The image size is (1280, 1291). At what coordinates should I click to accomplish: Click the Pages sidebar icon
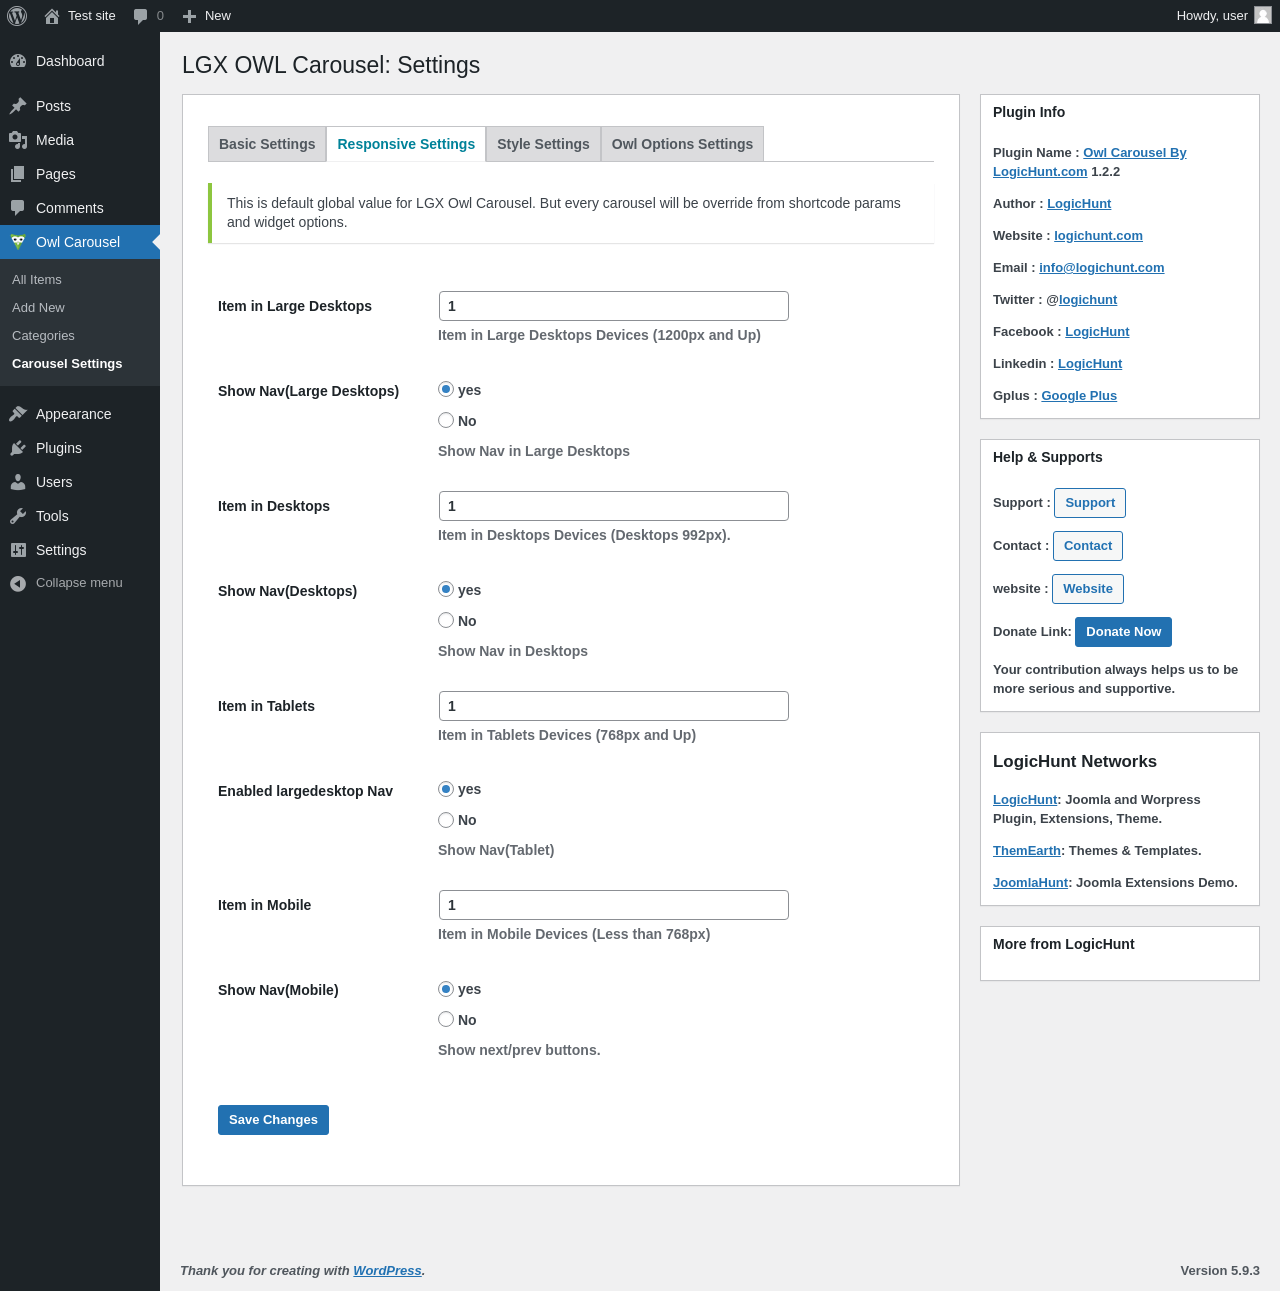coord(18,174)
